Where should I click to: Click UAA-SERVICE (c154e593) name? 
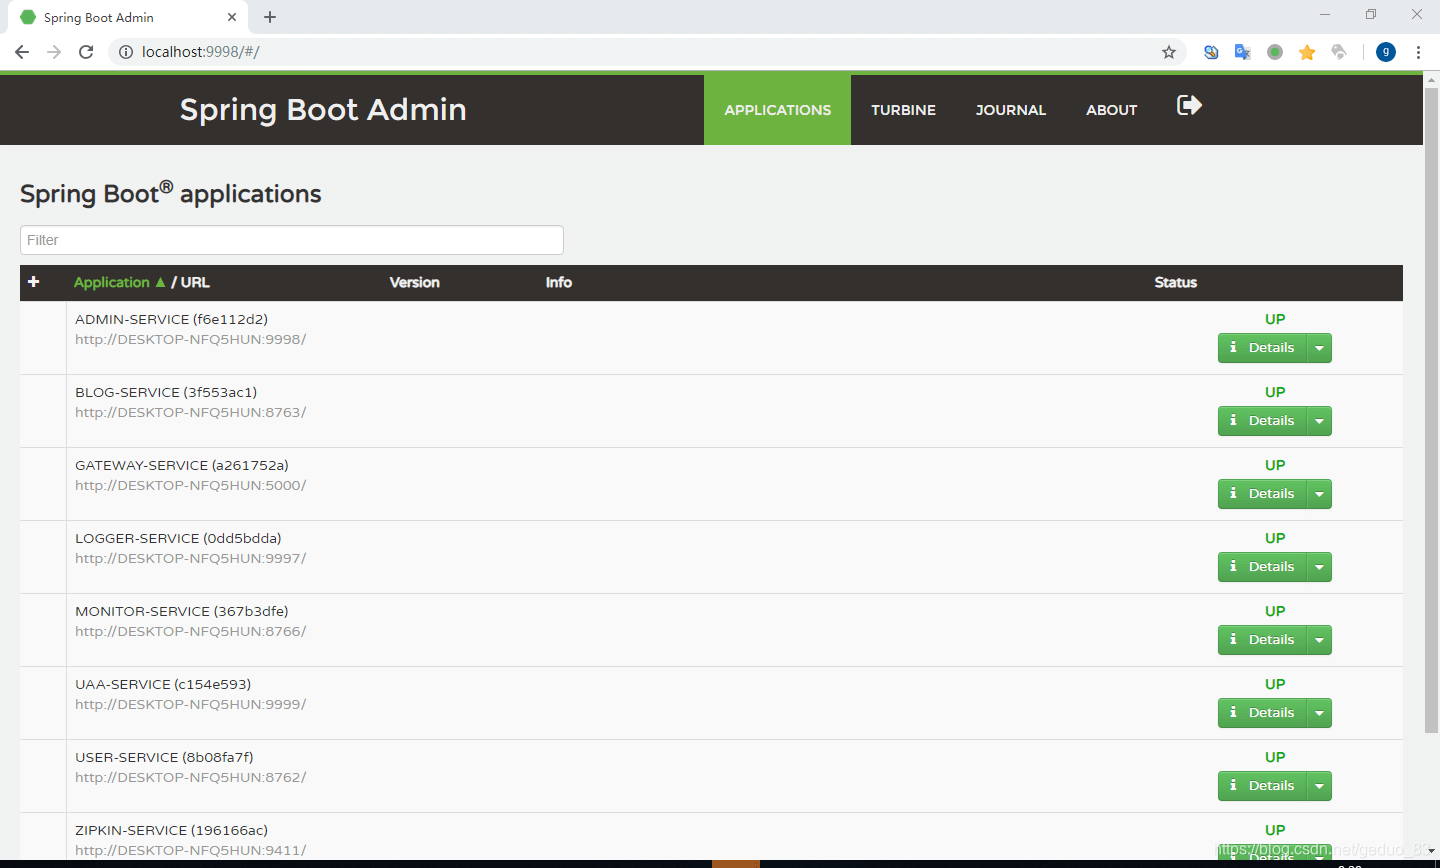163,684
